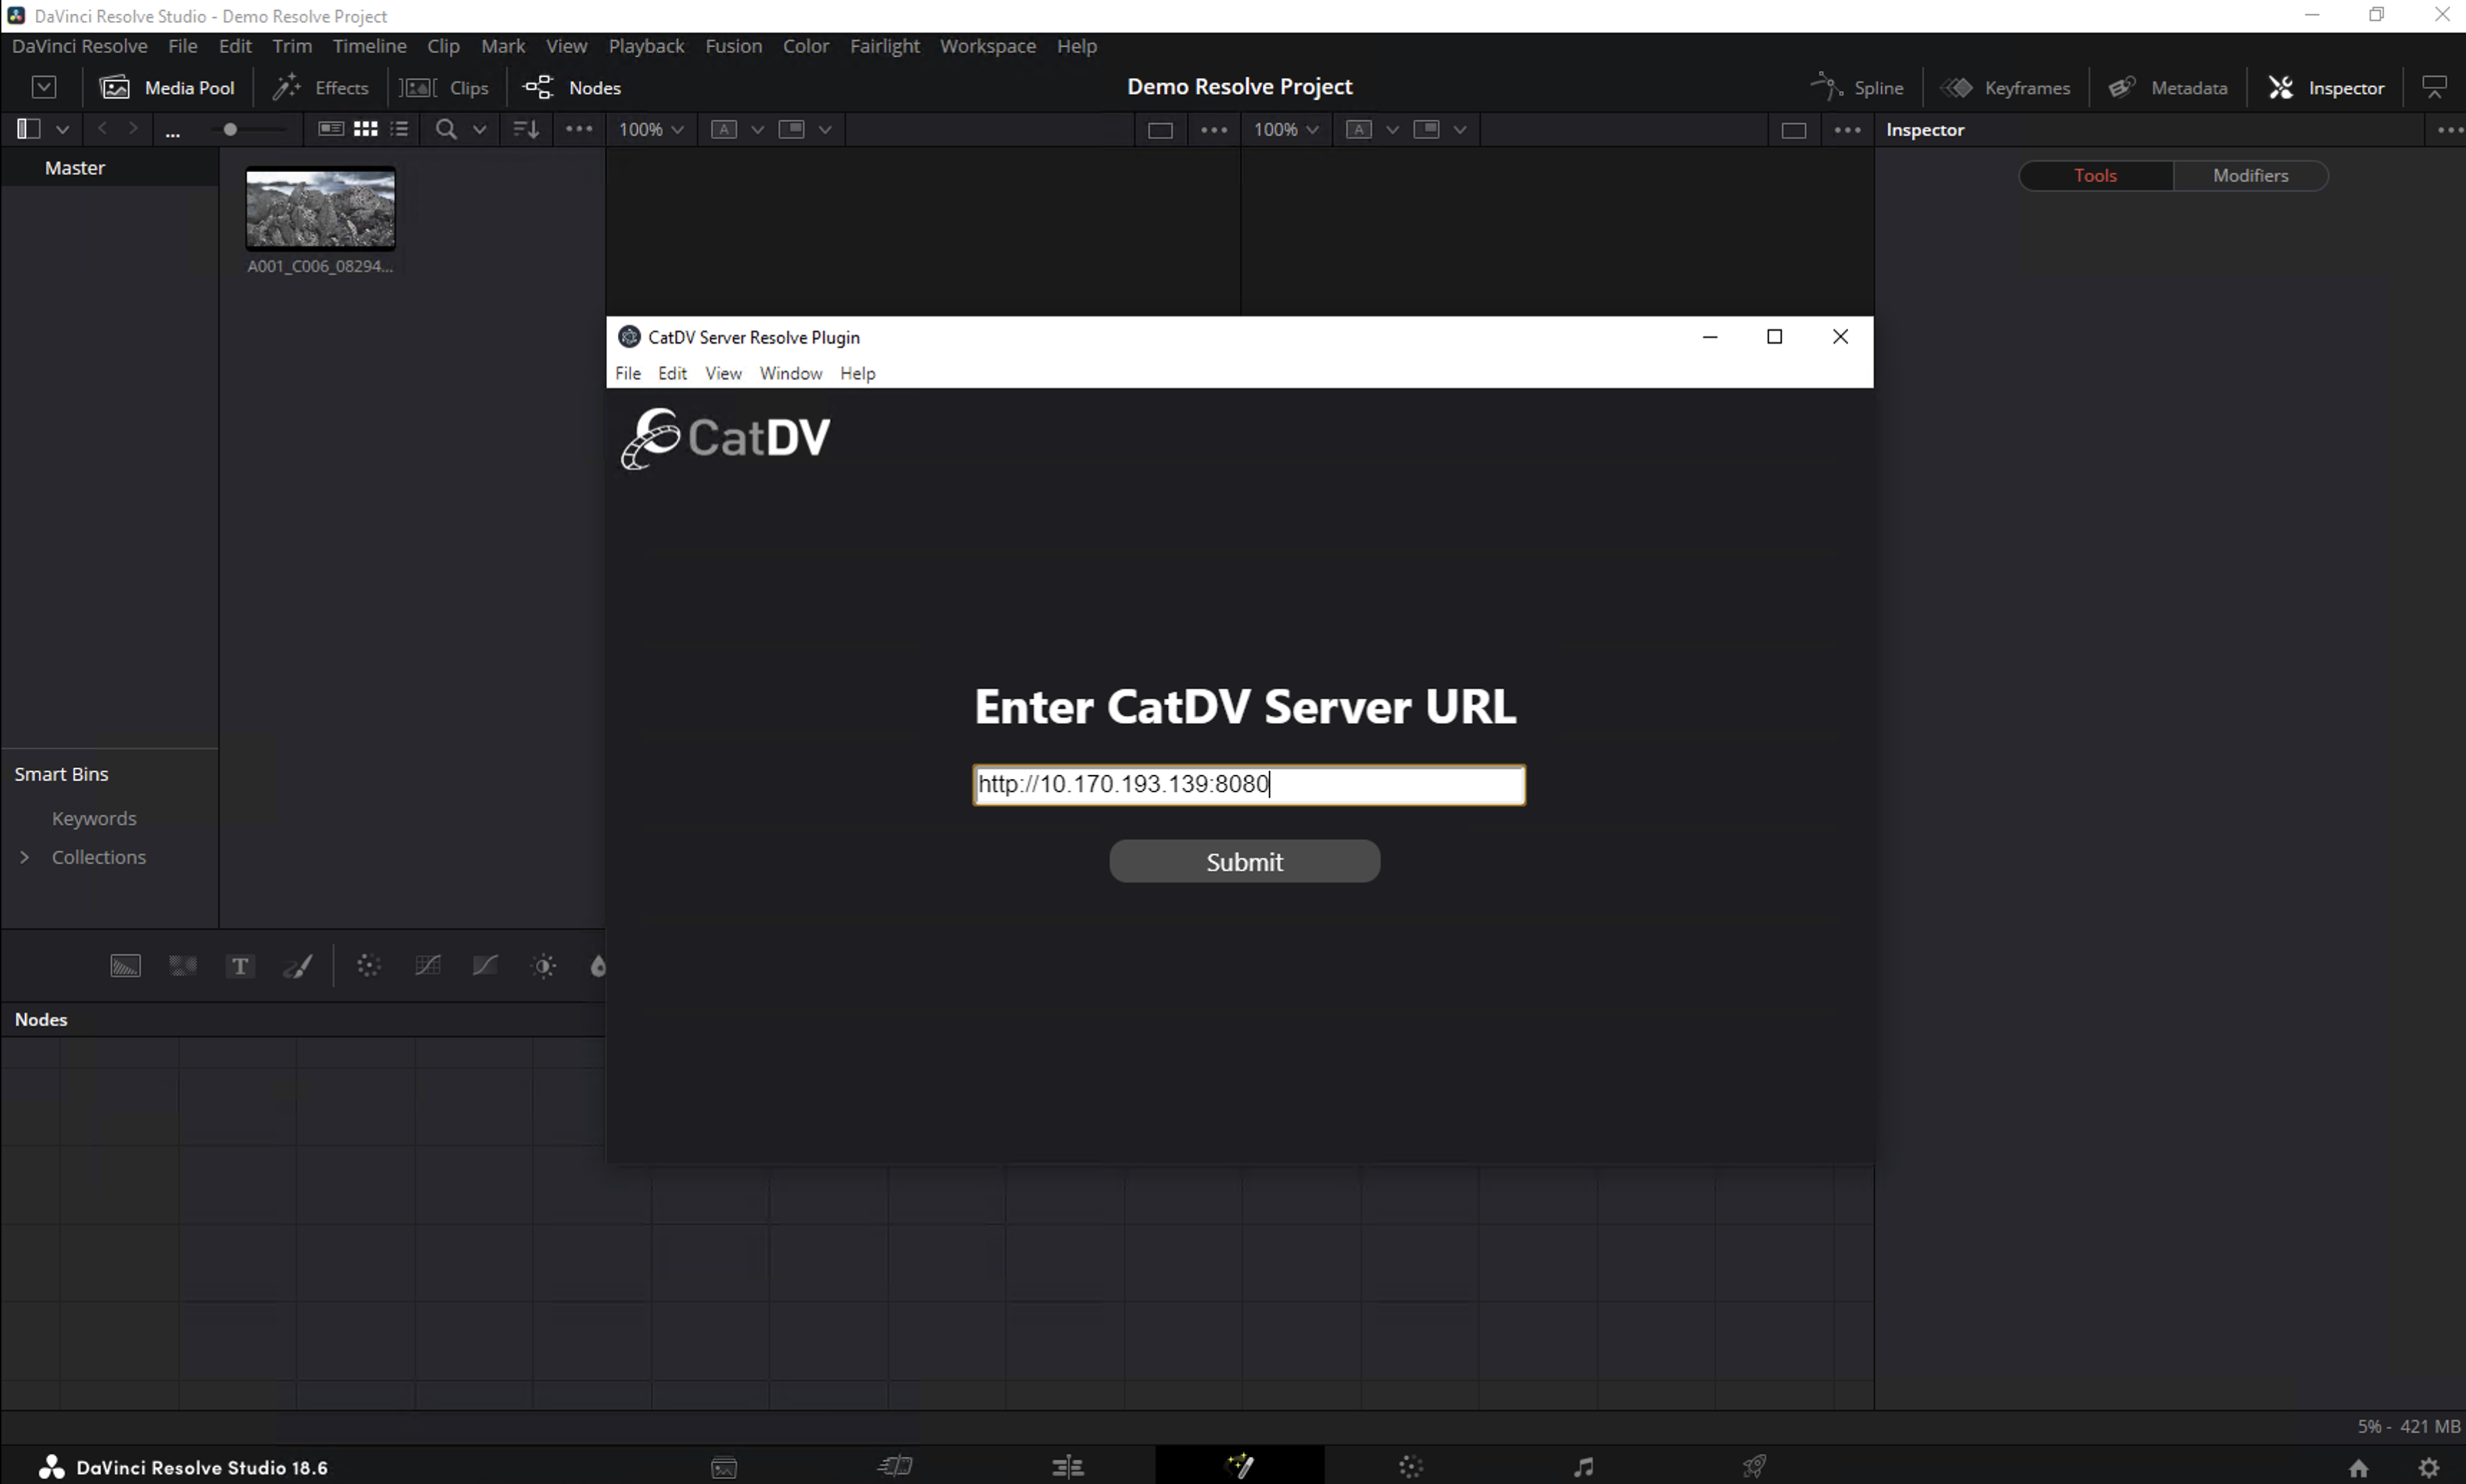Add a Color Corrector node tool
2466x1484 pixels.
(x=369, y=966)
